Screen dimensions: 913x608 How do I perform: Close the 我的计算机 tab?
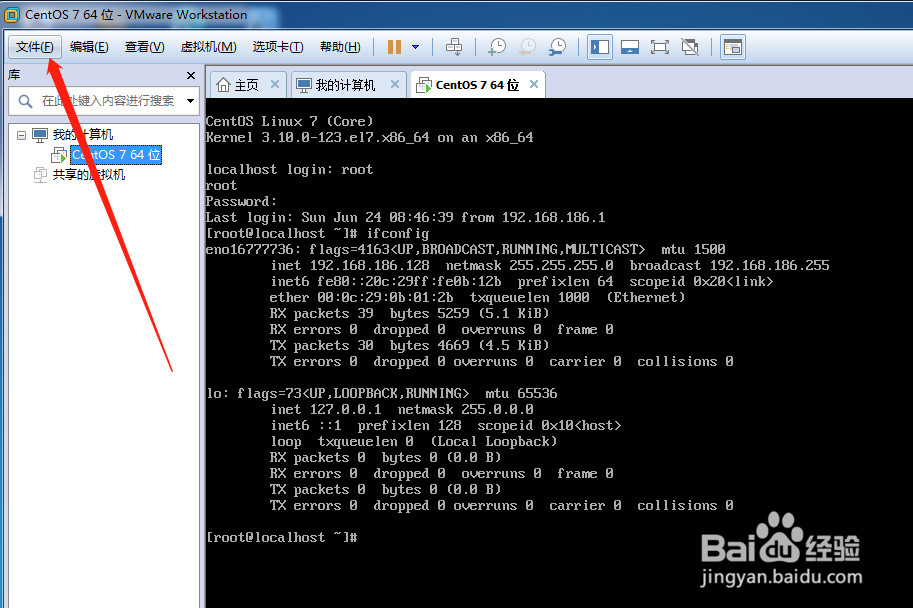point(395,84)
